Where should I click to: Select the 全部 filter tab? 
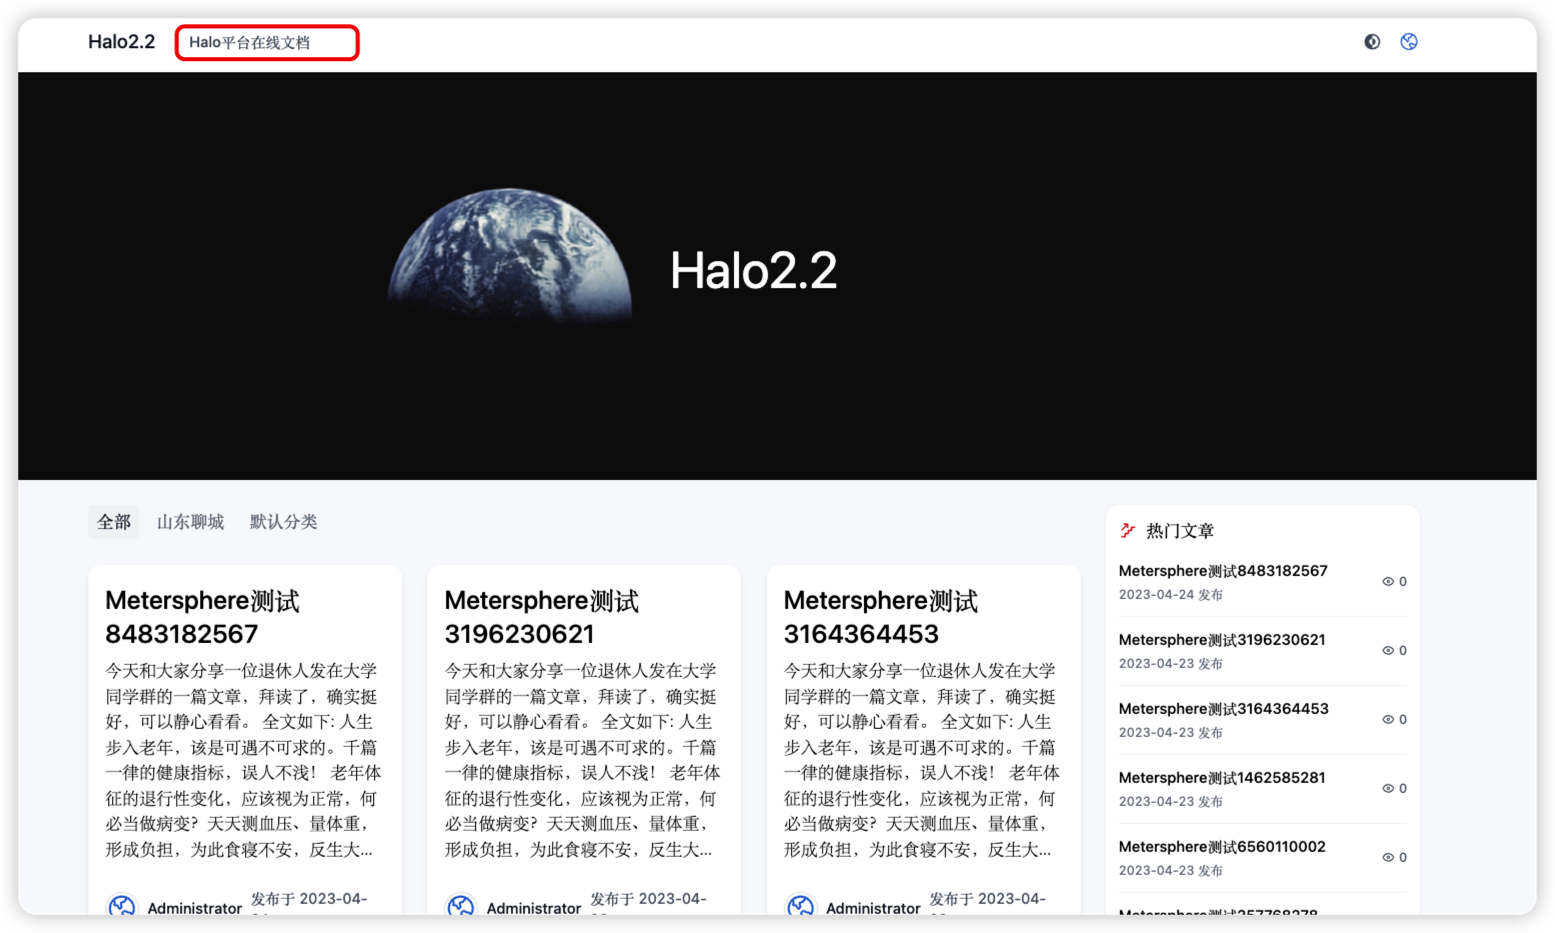pos(113,521)
